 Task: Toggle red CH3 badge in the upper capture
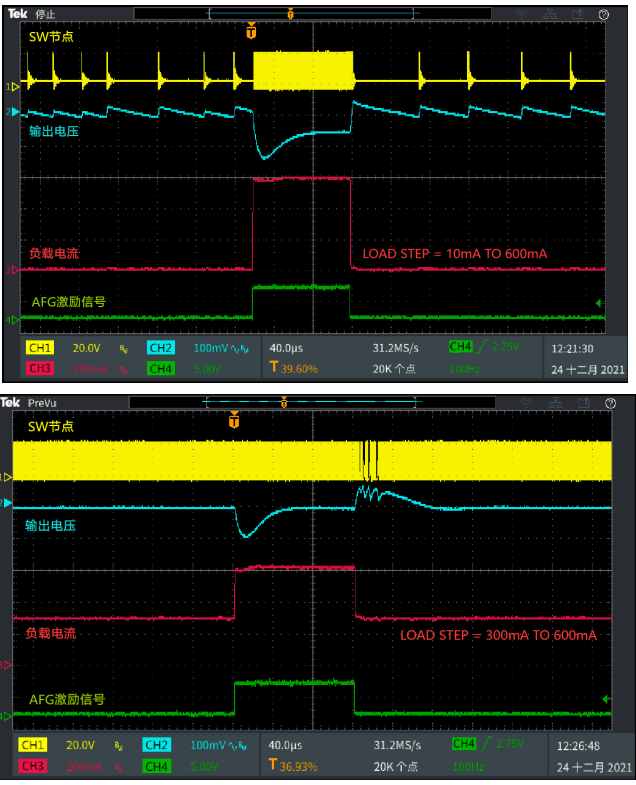click(40, 368)
